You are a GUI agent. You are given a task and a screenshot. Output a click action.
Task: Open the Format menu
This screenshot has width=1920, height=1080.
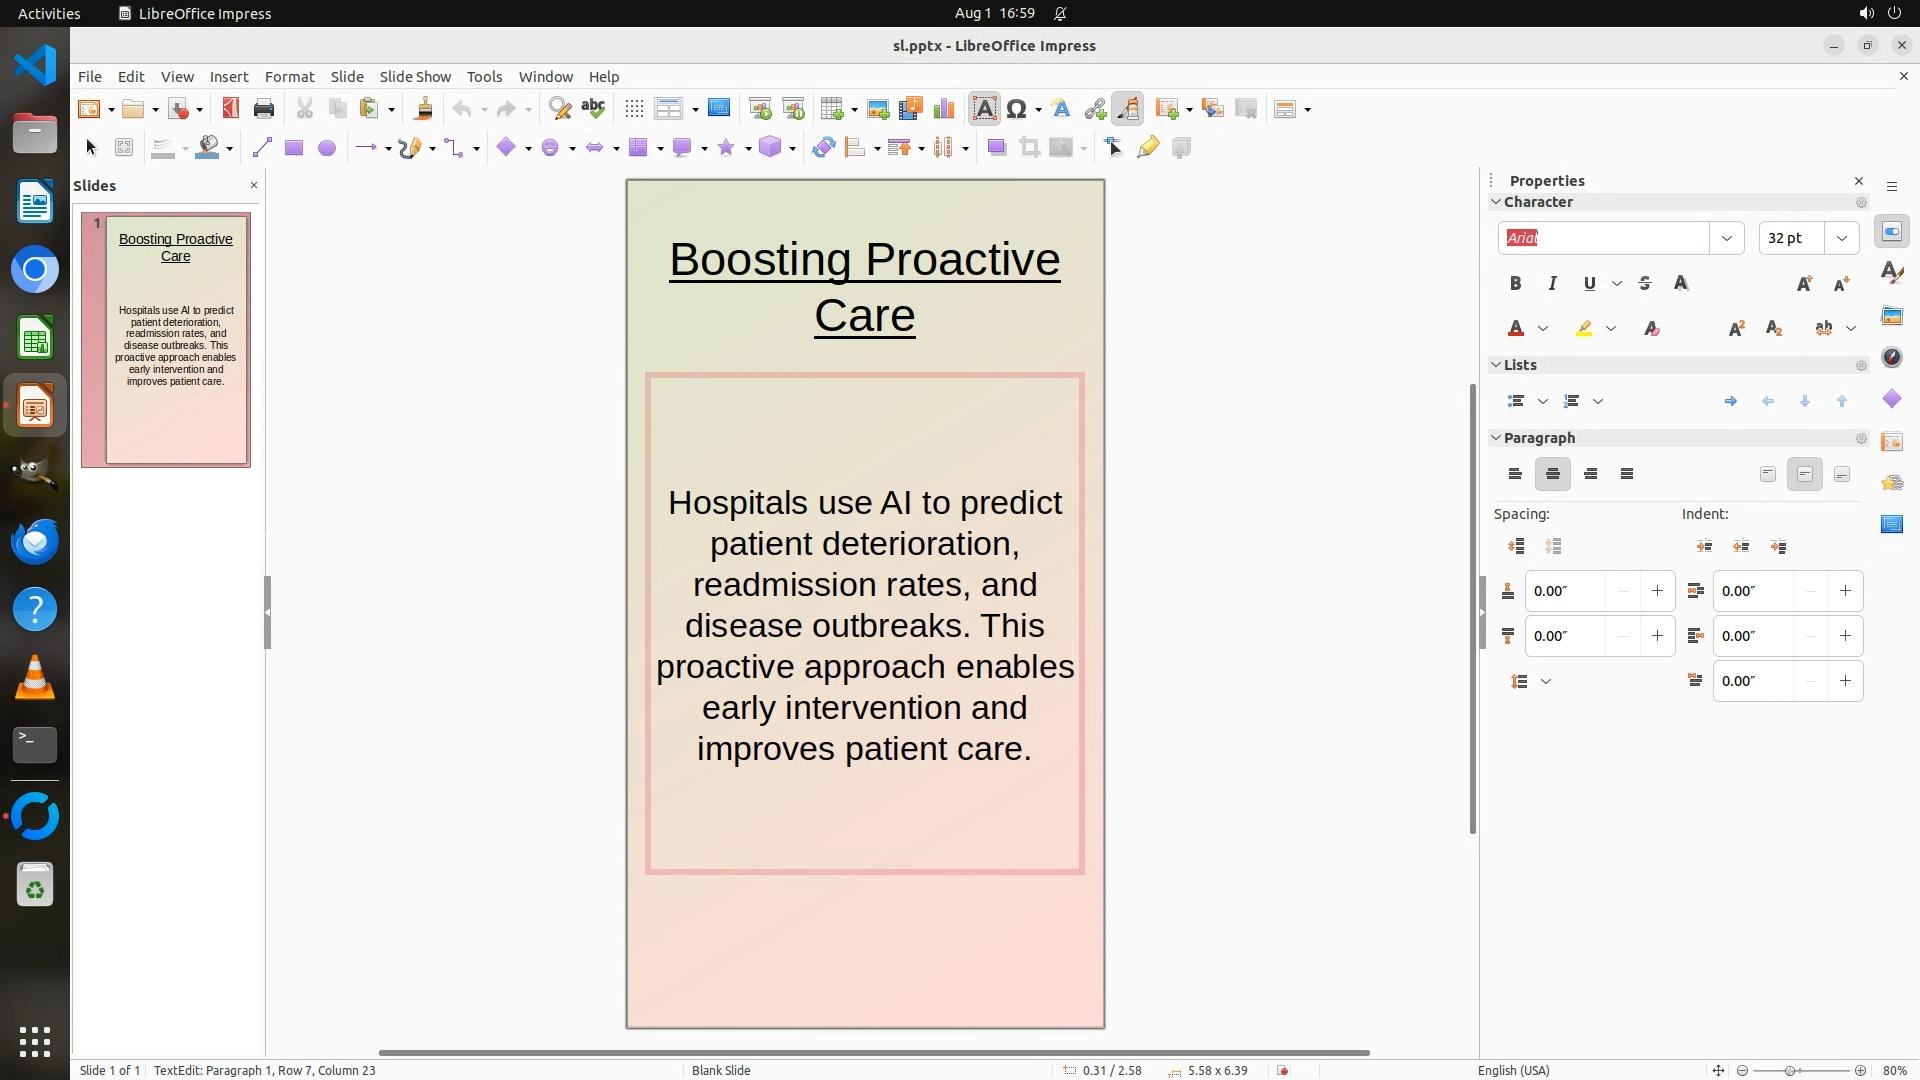tap(289, 77)
